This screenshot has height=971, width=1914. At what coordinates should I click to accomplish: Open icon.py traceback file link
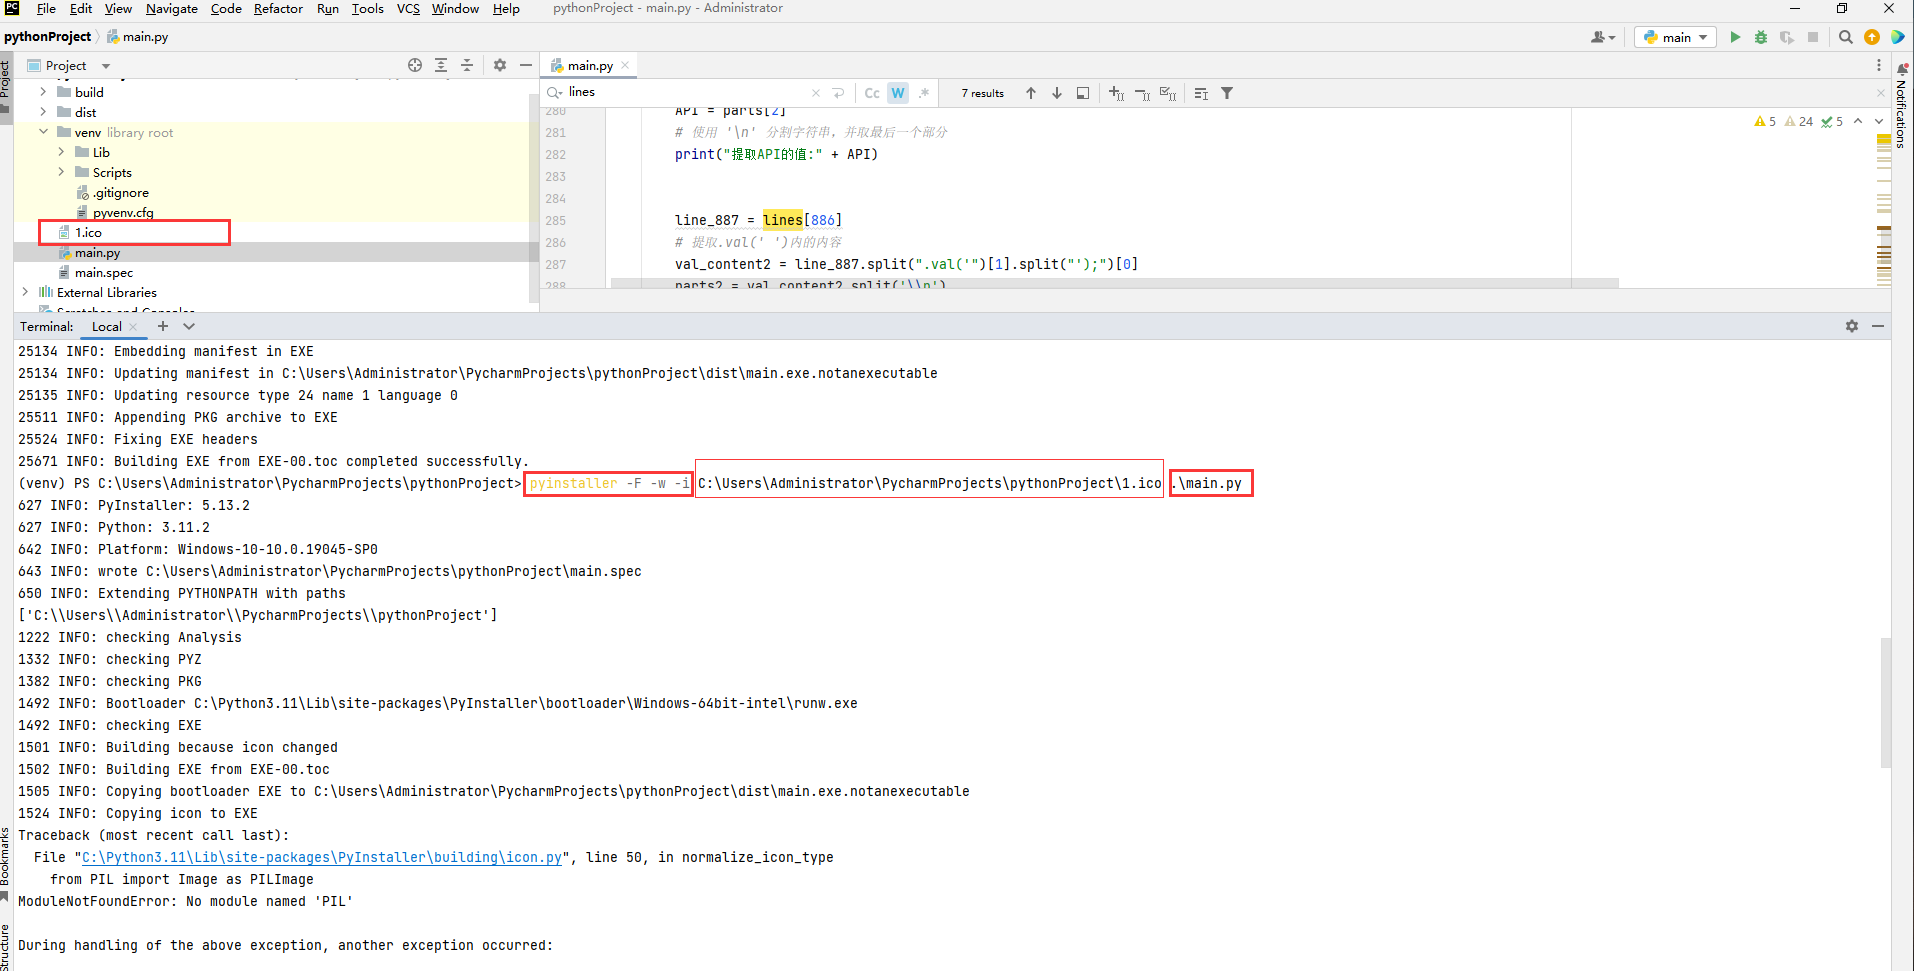(321, 857)
